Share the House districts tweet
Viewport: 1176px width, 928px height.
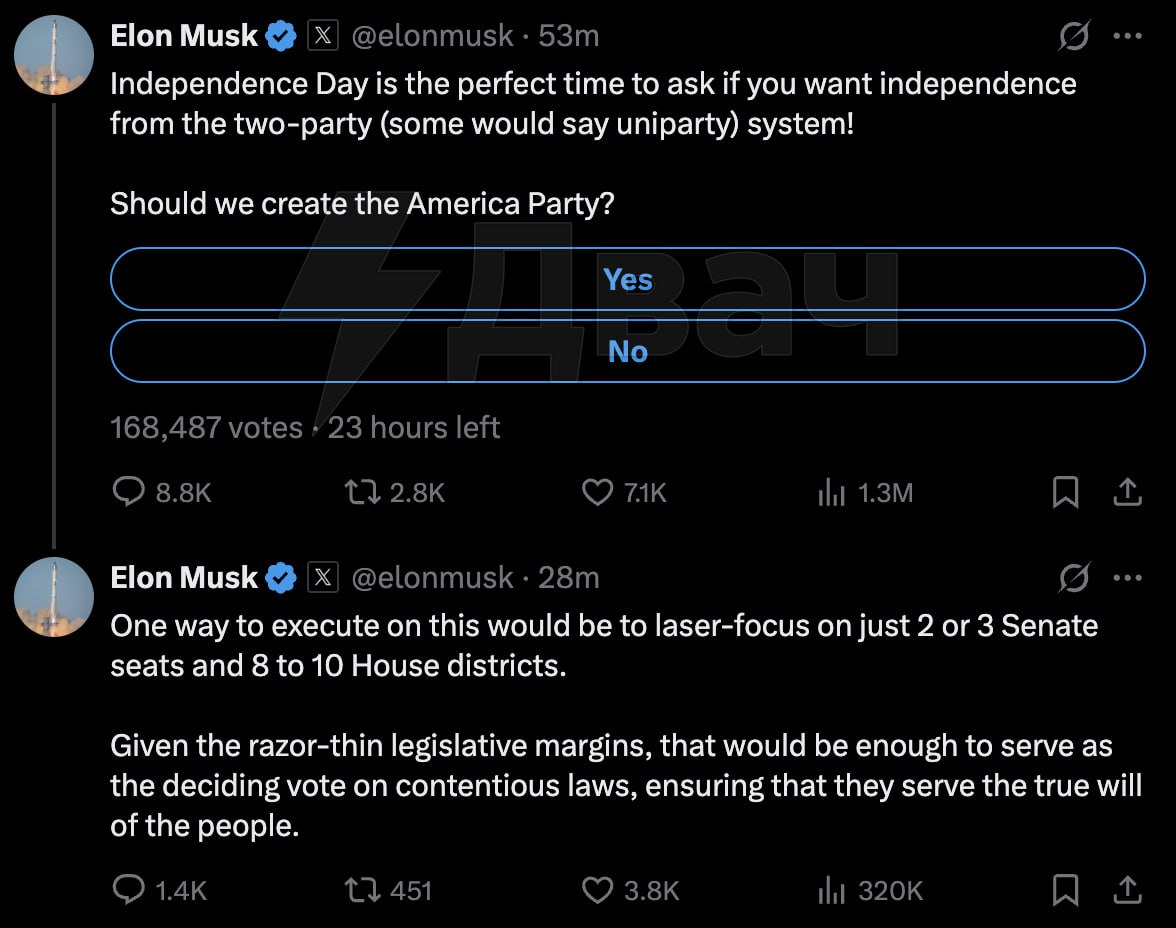[x=1127, y=890]
